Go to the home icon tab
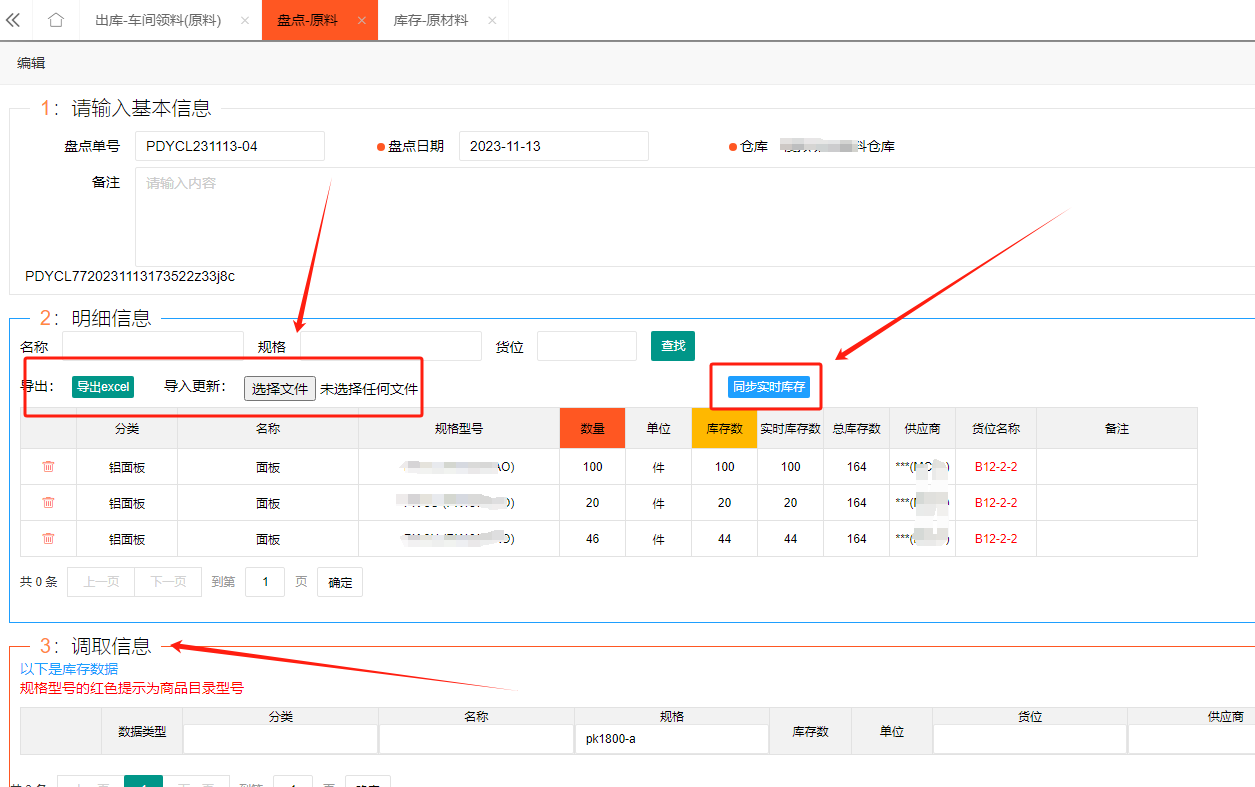The width and height of the screenshot is (1255, 787). click(56, 20)
